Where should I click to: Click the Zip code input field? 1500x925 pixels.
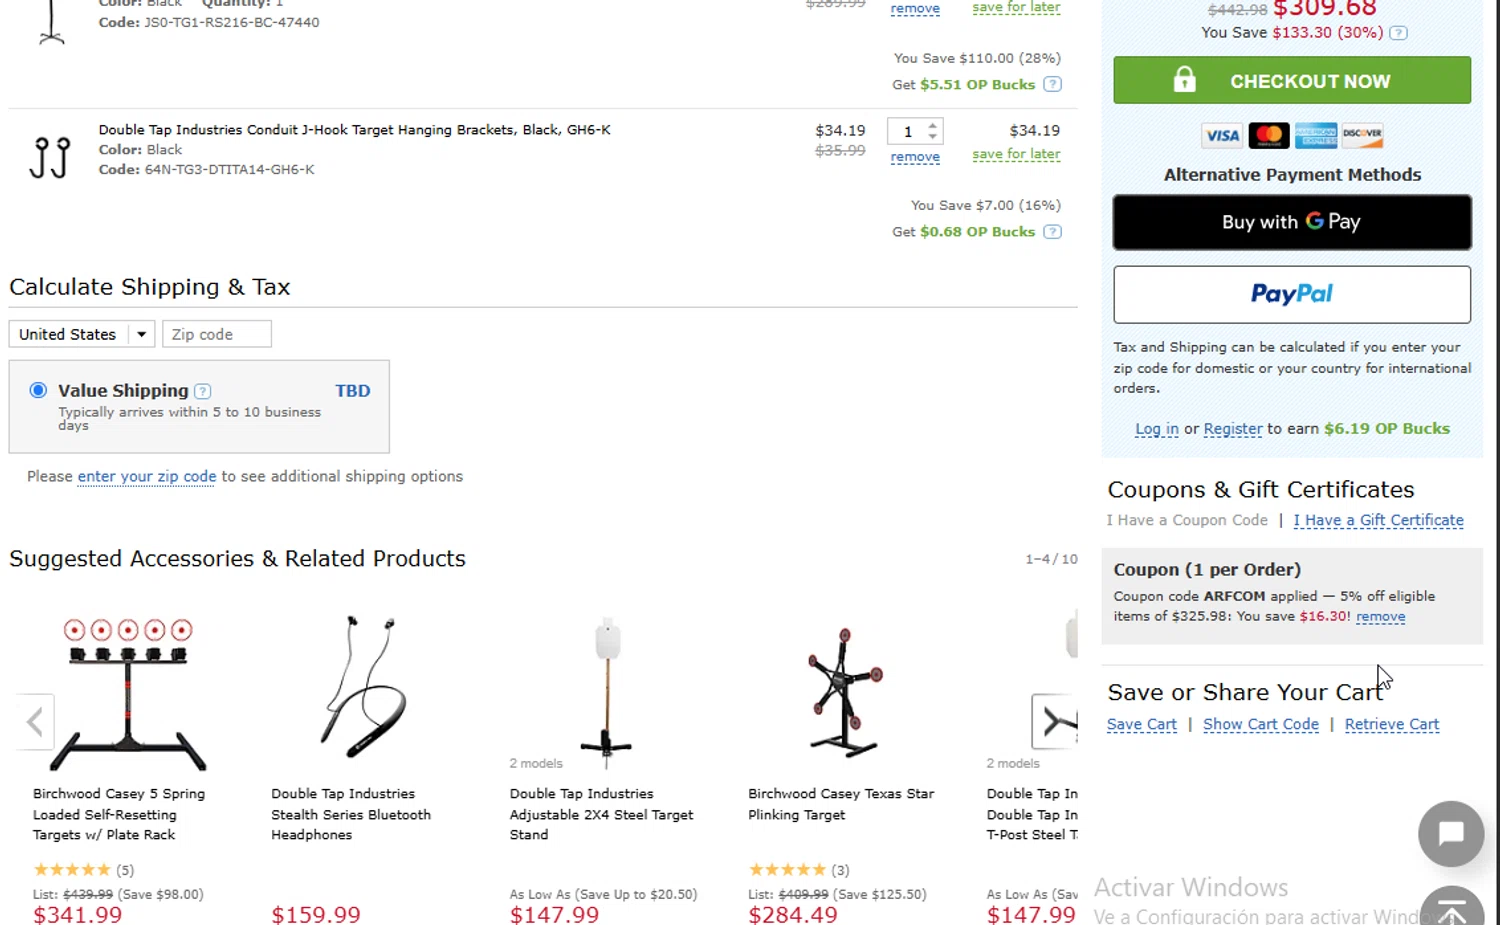pos(216,334)
